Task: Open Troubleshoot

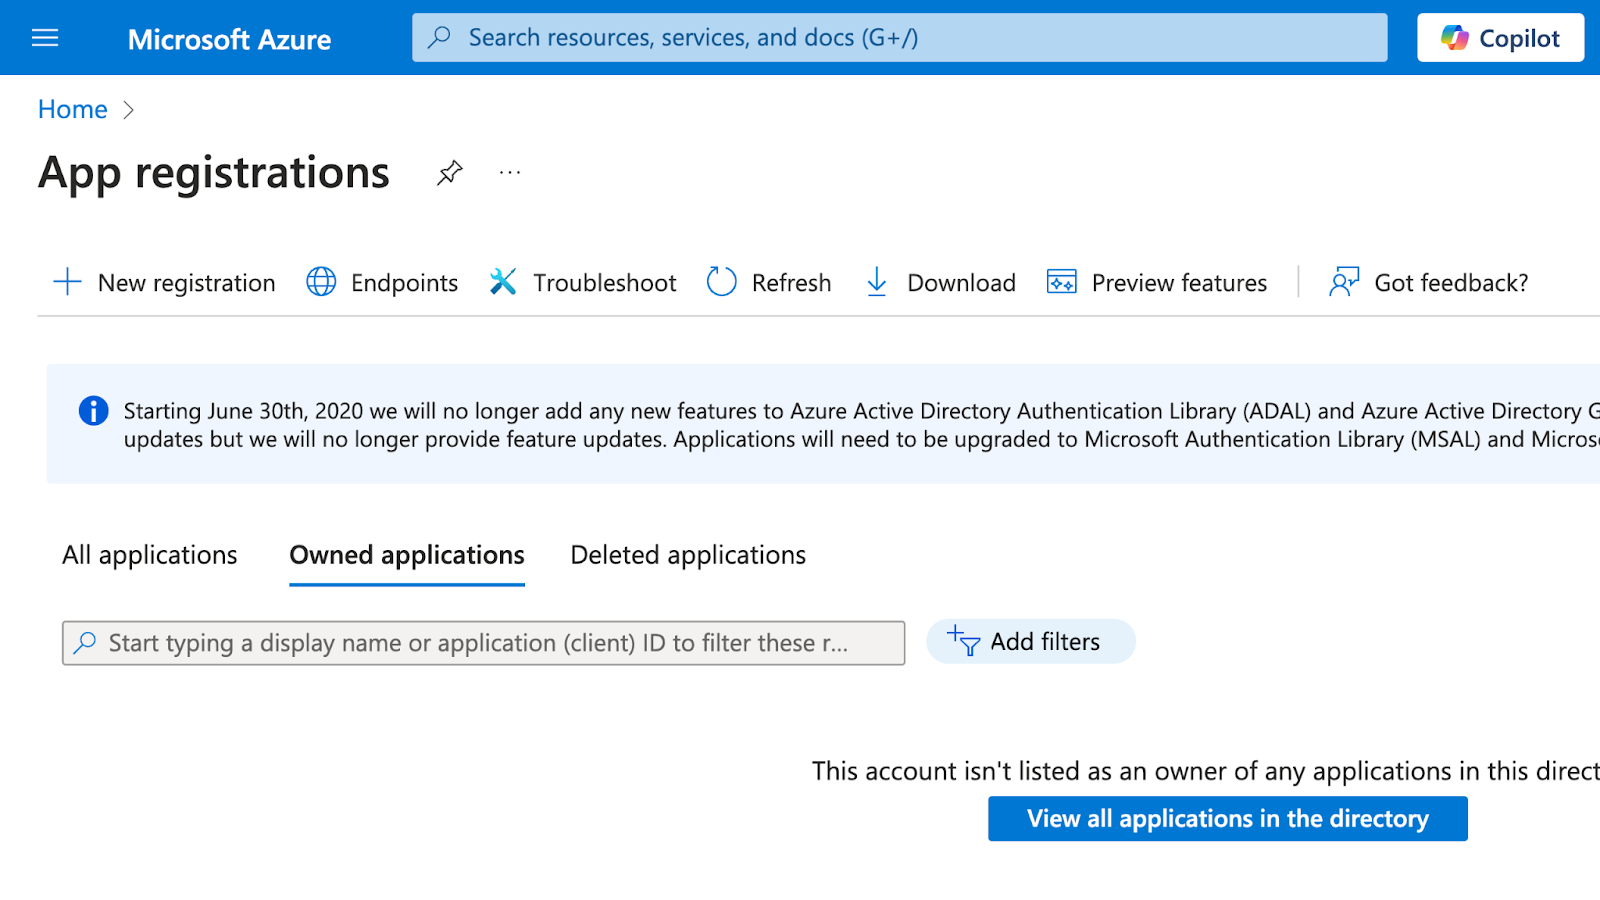Action: pos(583,283)
